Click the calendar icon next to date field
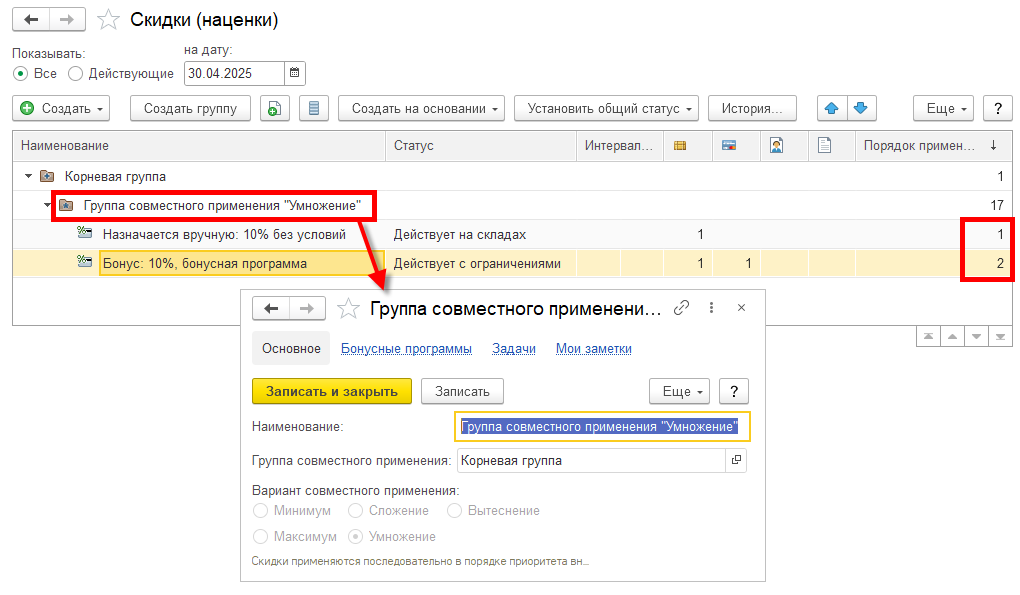The image size is (1020, 595). 294,73
